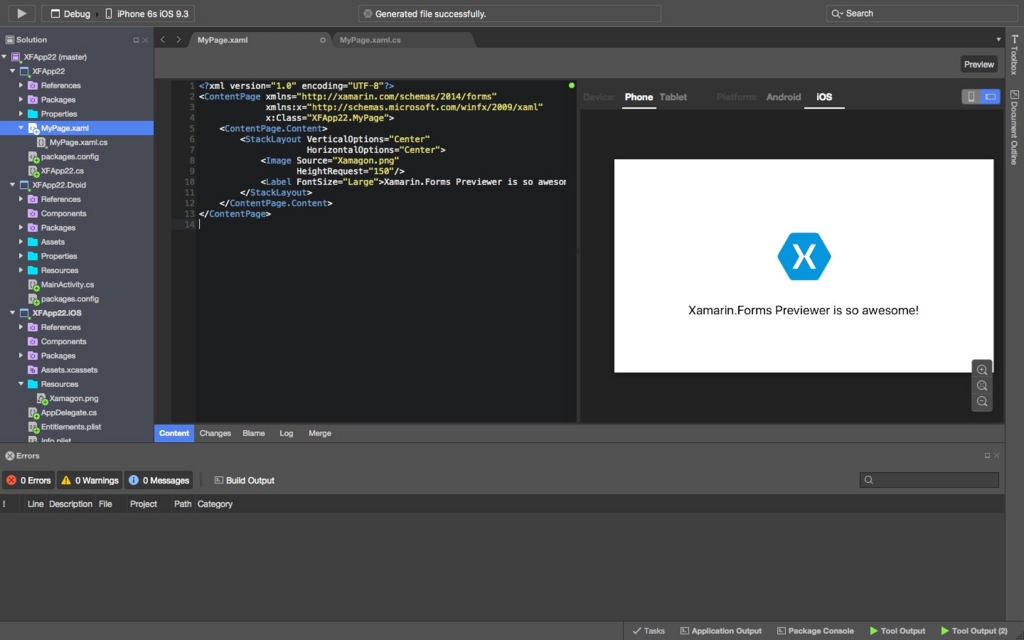1024x640 pixels.
Task: Select MyPage.xaml.cs in solution tree
Action: [x=78, y=142]
